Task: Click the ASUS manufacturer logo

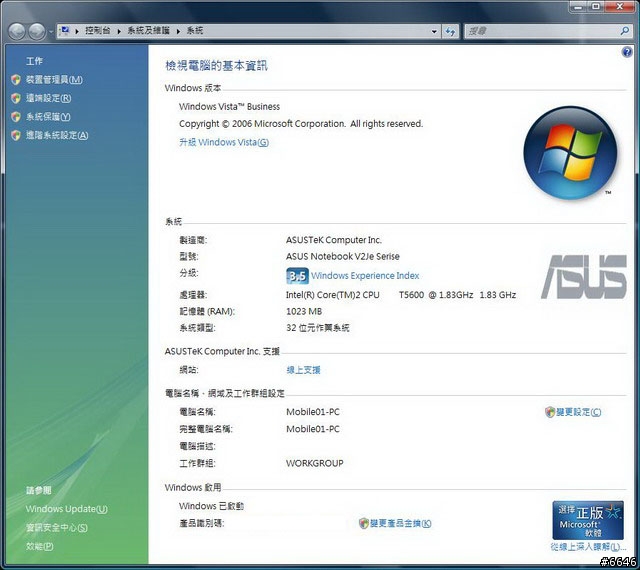Action: point(584,277)
